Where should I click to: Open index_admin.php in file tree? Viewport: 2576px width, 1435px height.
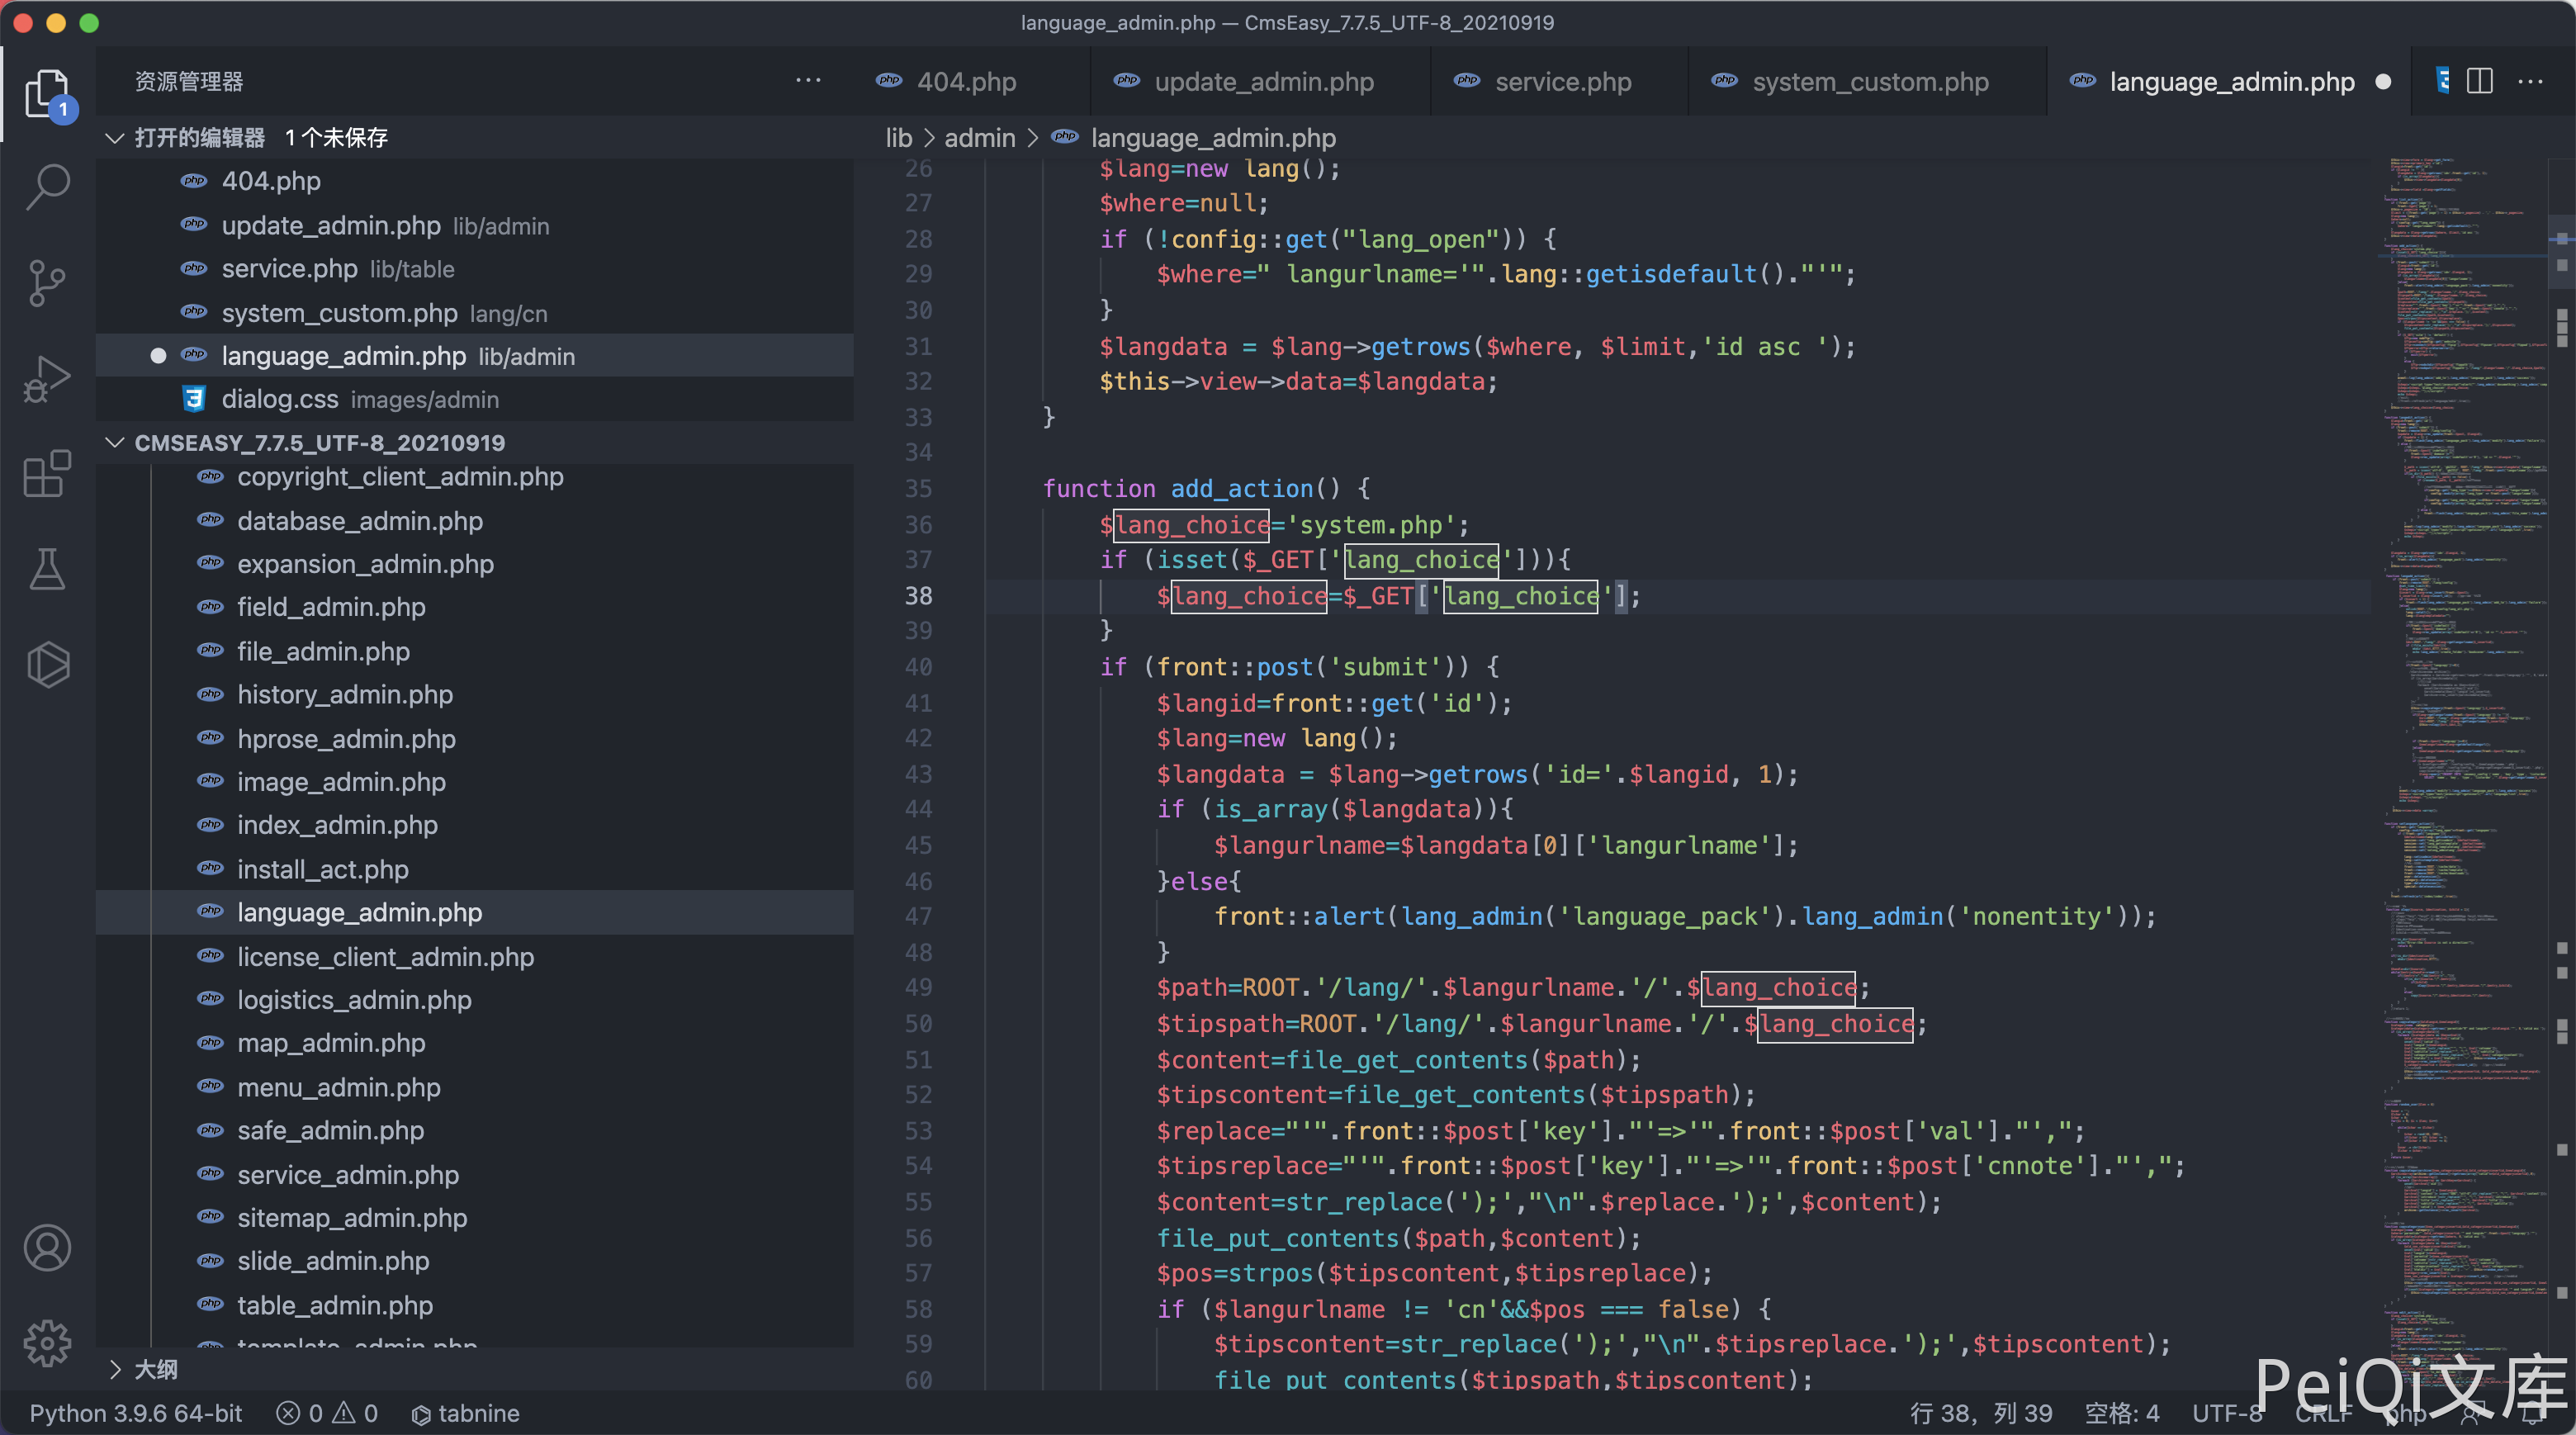(x=337, y=825)
